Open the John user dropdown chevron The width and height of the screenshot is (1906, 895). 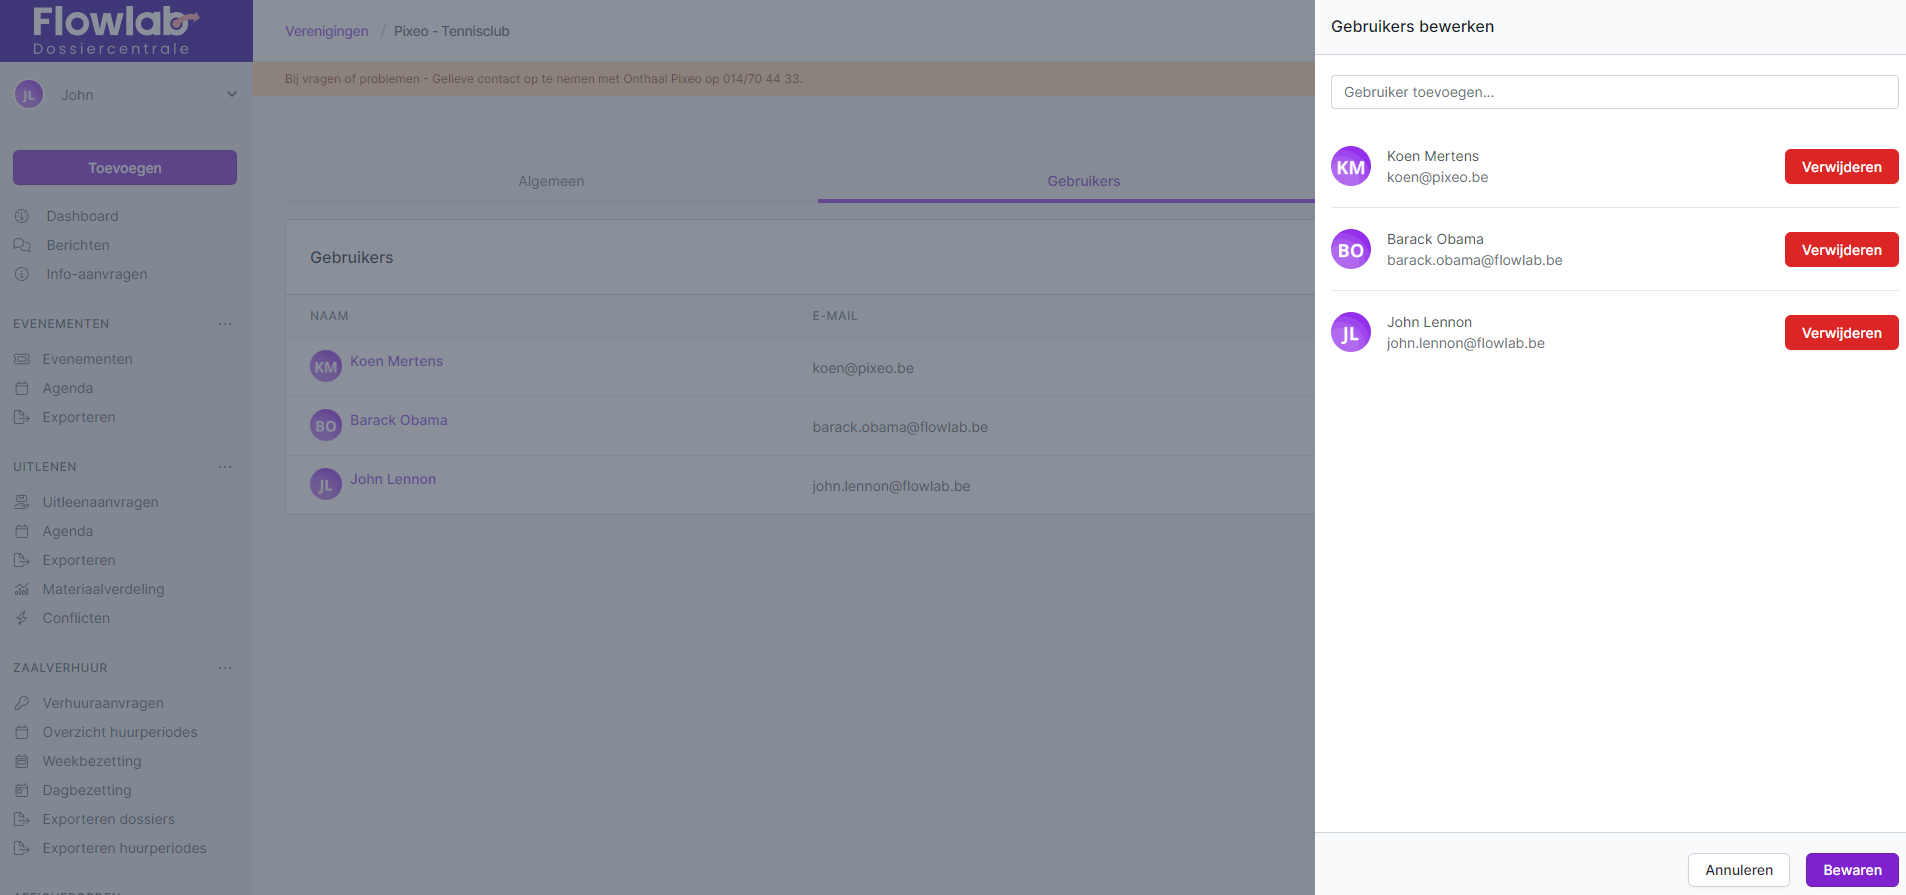[x=232, y=95]
